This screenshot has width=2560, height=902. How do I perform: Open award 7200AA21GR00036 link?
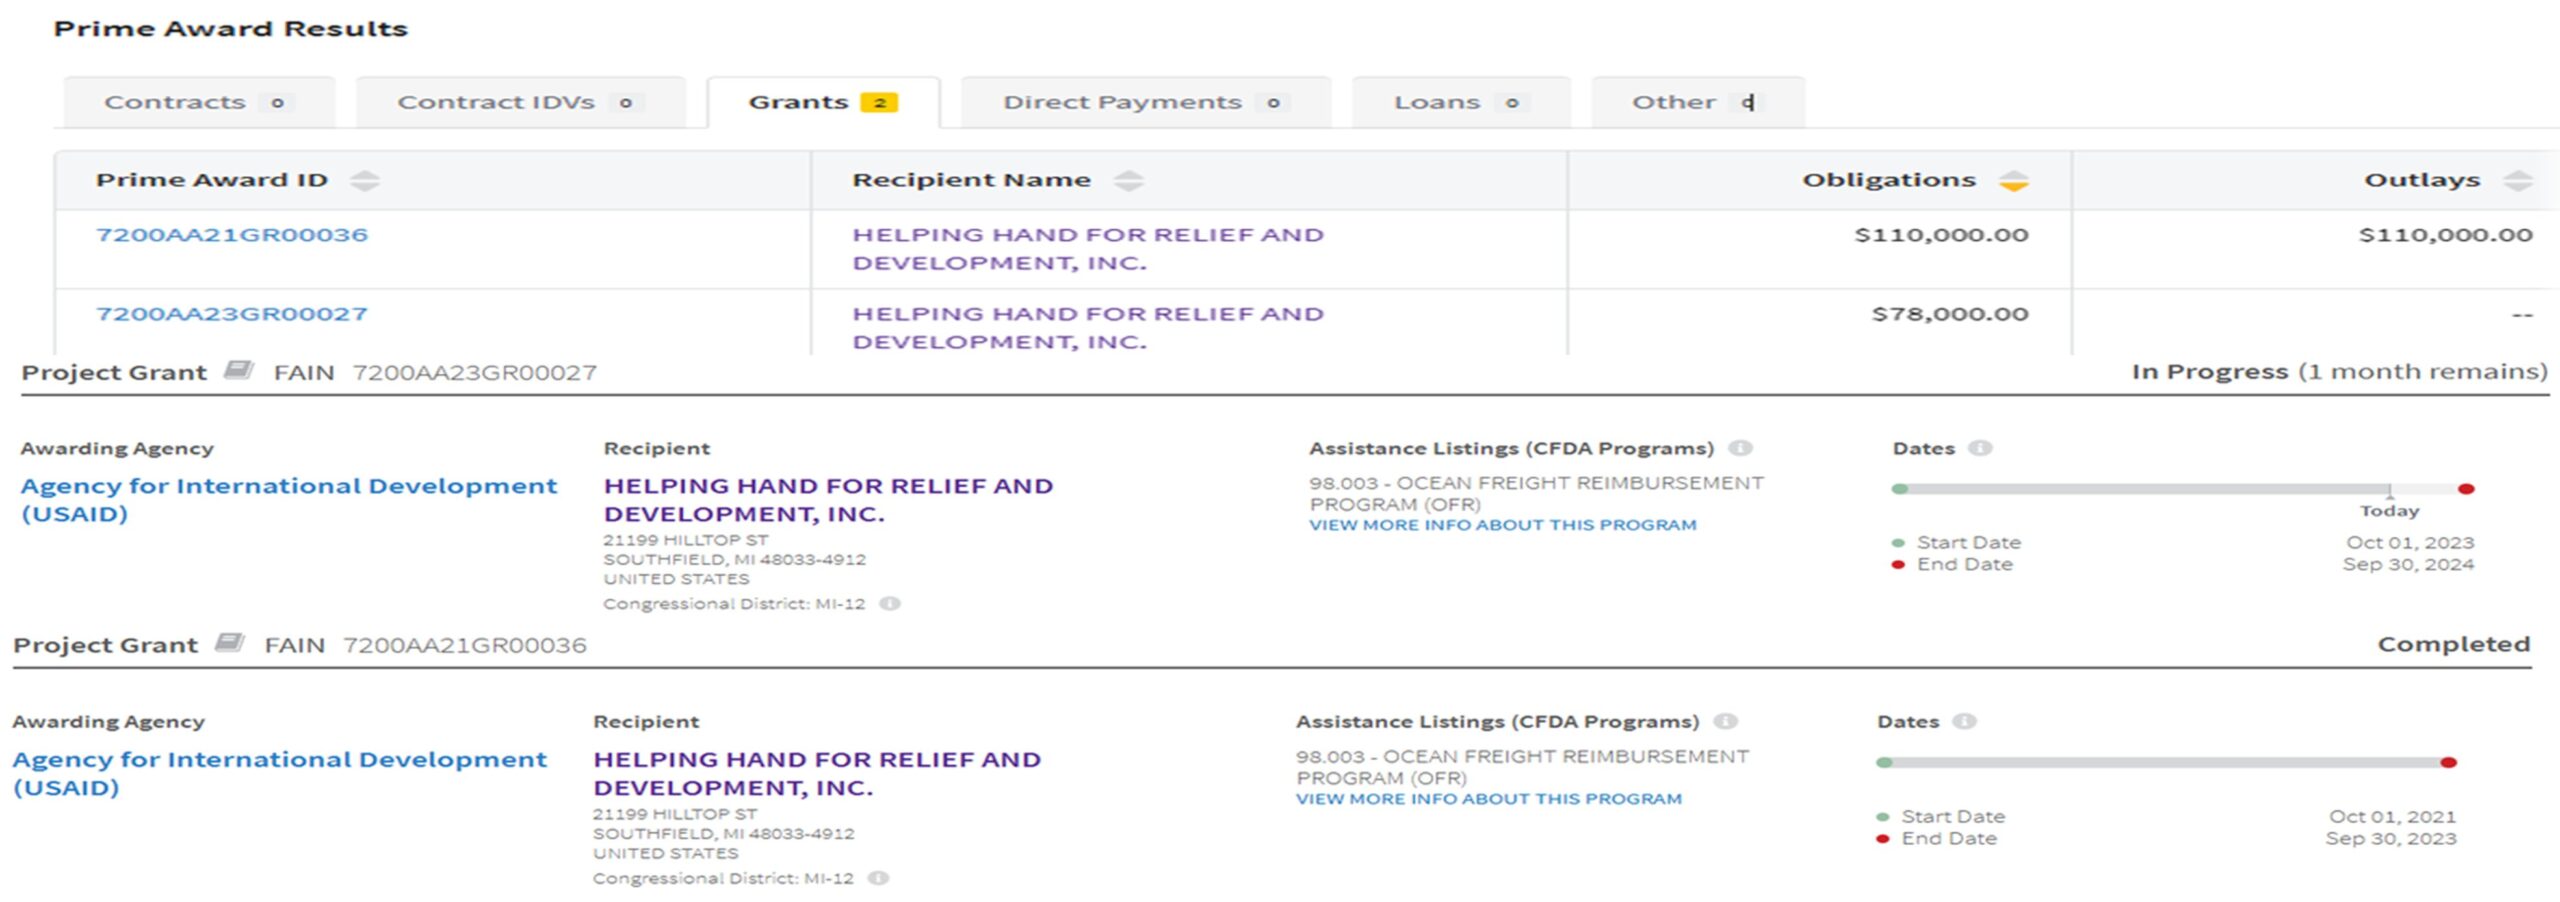coord(232,235)
